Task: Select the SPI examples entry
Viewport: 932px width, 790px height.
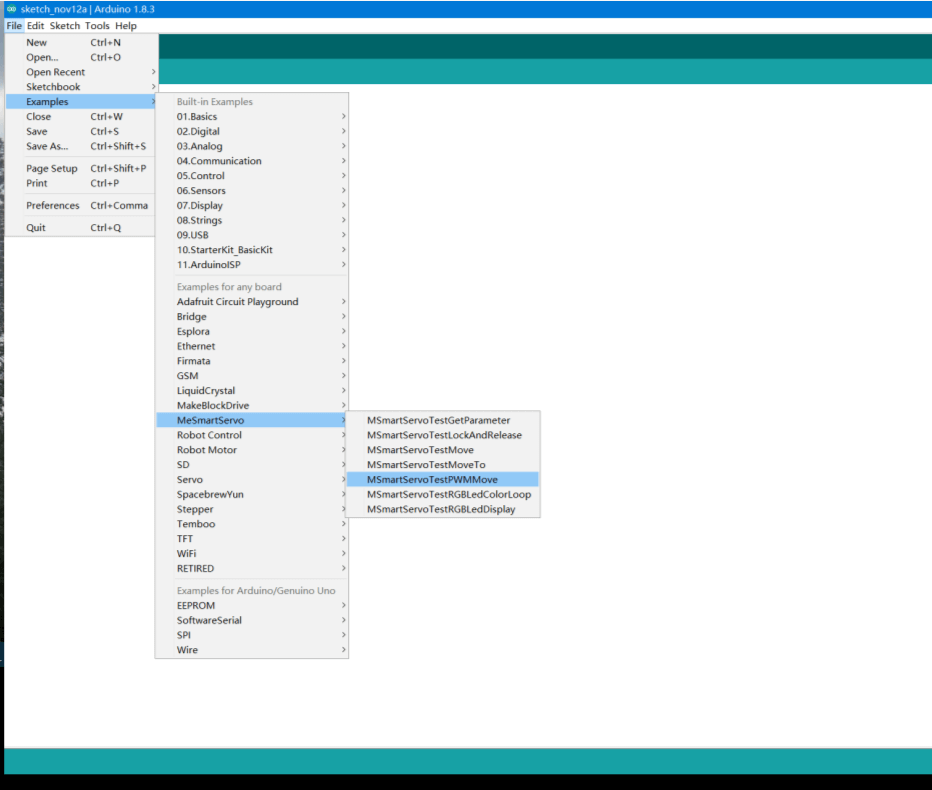Action: 252,635
